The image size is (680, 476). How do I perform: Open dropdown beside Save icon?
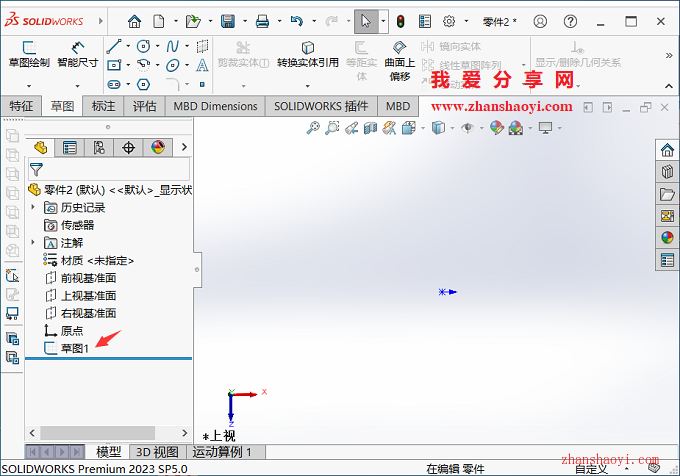[245, 21]
